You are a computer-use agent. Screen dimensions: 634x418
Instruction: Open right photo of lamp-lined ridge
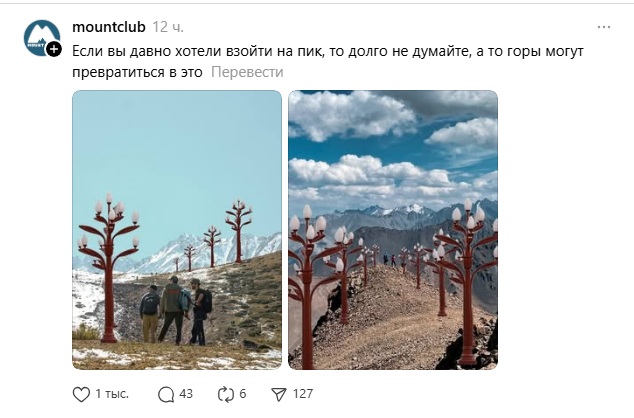click(x=393, y=230)
